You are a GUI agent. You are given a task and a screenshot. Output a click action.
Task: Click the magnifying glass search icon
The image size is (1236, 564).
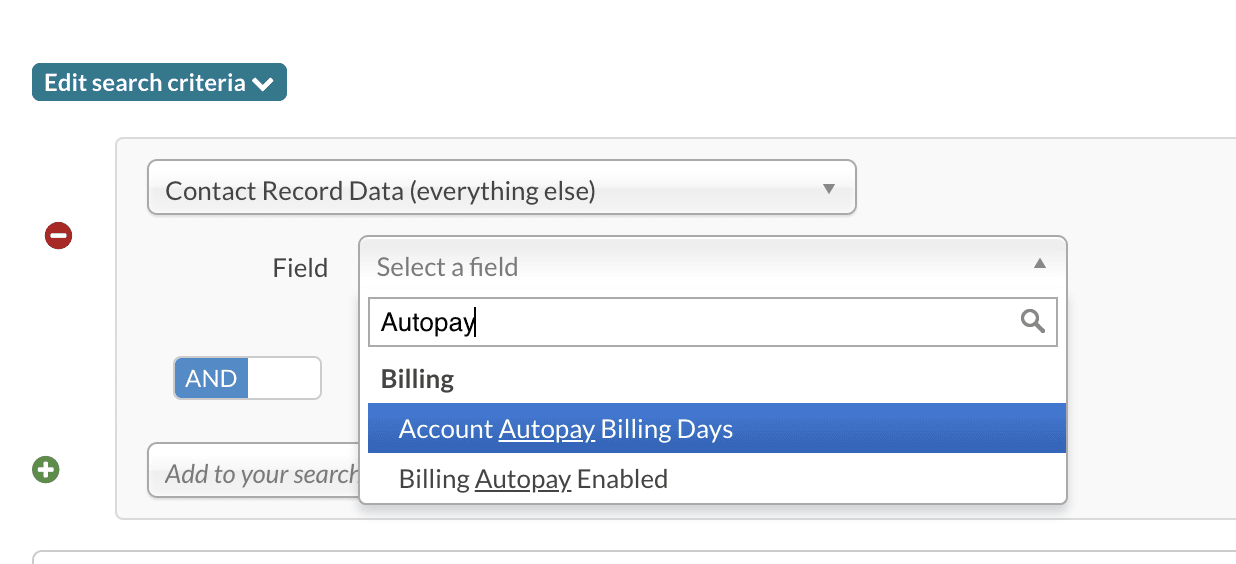(1032, 322)
